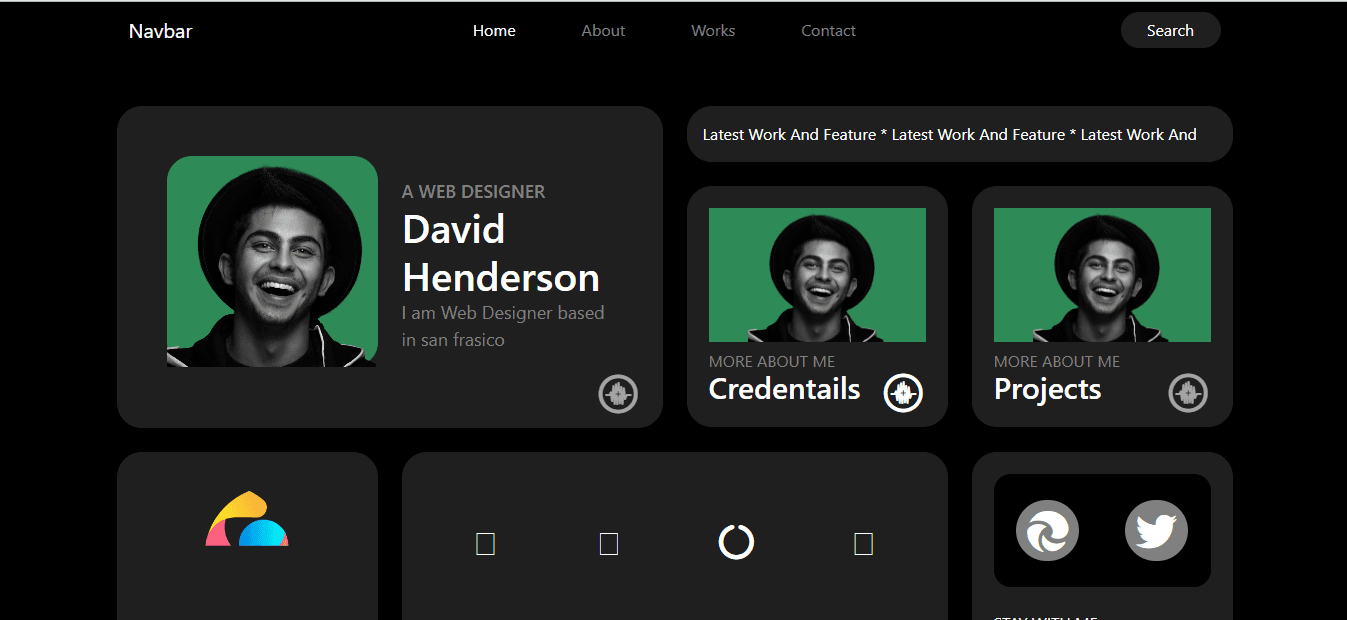This screenshot has width=1347, height=620.
Task: Open the Credentials heading link
Action: click(x=784, y=389)
